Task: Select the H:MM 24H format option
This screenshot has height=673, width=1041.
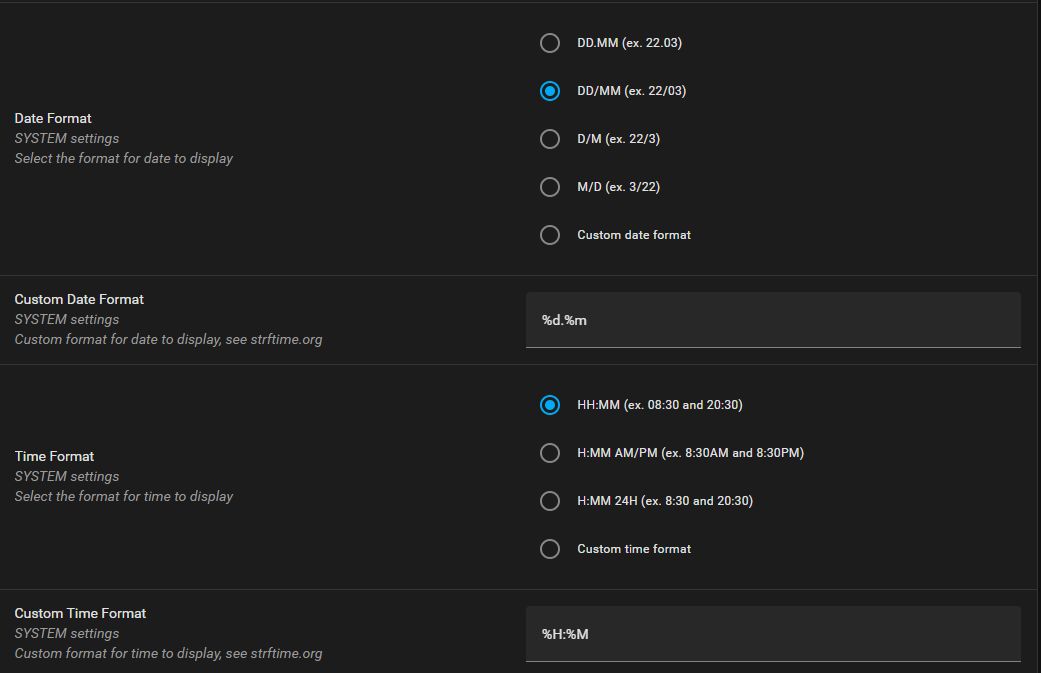Action: click(549, 501)
